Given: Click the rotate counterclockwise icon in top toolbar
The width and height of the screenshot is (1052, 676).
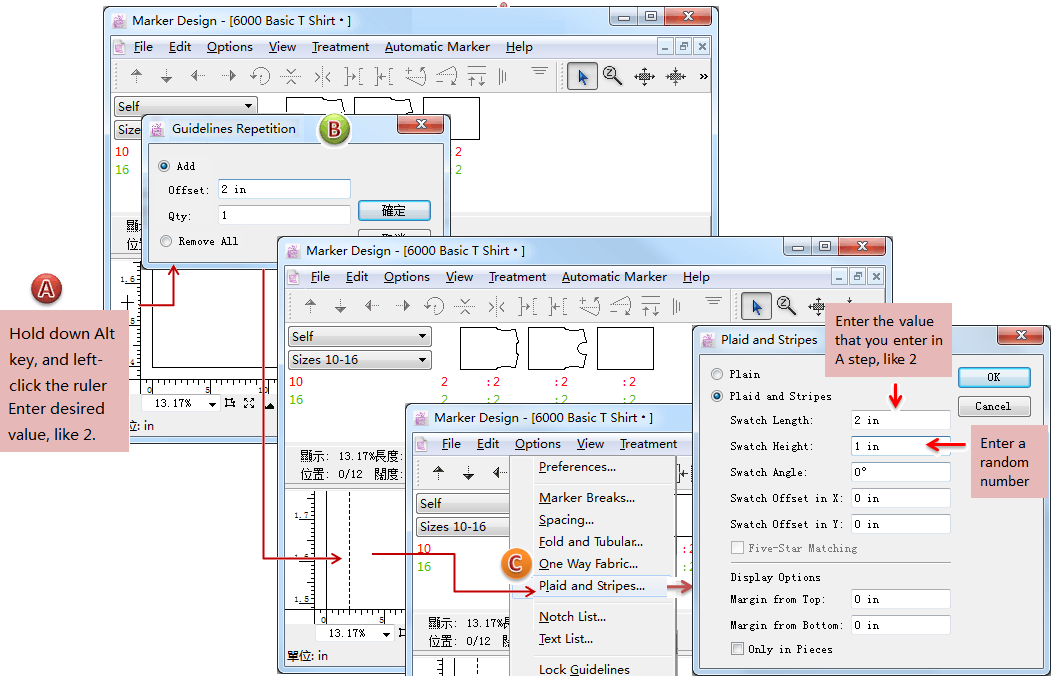Looking at the screenshot, I should click(x=260, y=76).
